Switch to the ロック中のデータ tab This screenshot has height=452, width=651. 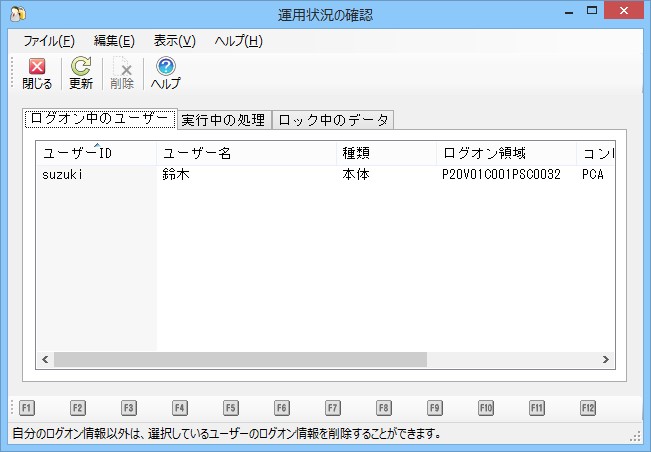click(333, 120)
